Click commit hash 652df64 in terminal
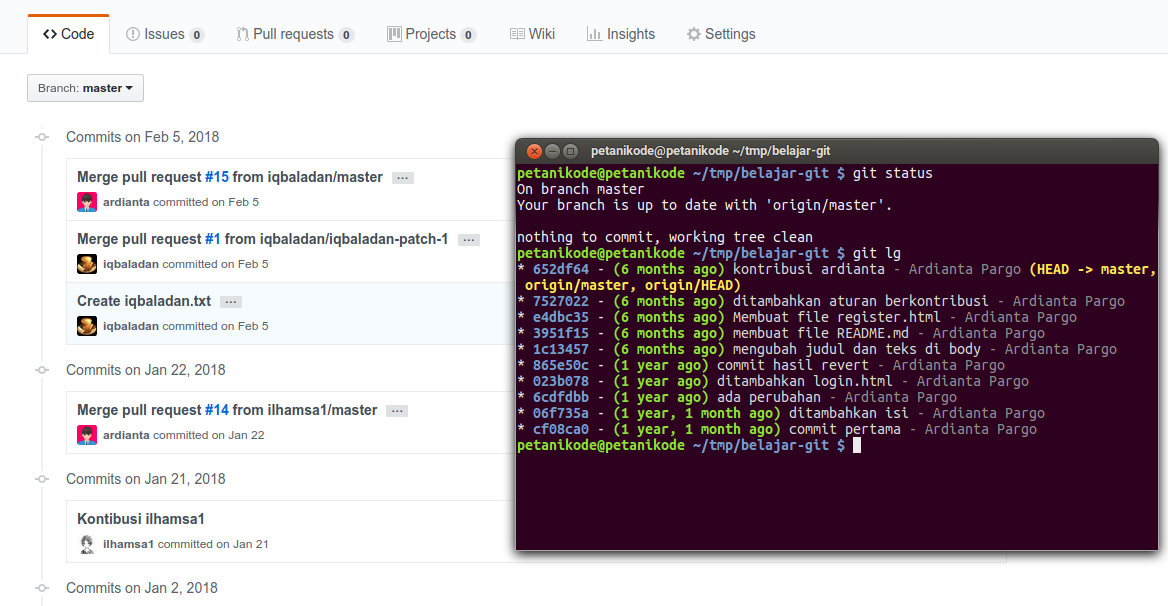Viewport: 1168px width, 606px height. pos(560,269)
